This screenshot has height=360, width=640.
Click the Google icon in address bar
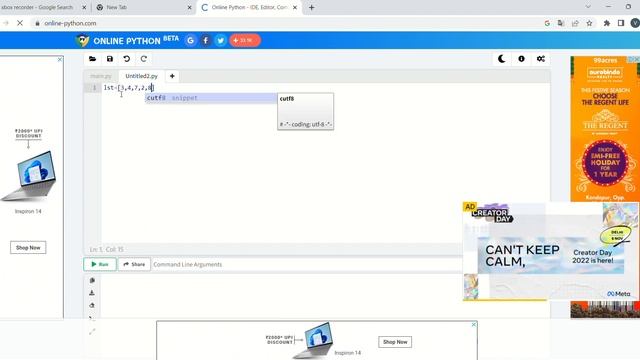547,23
